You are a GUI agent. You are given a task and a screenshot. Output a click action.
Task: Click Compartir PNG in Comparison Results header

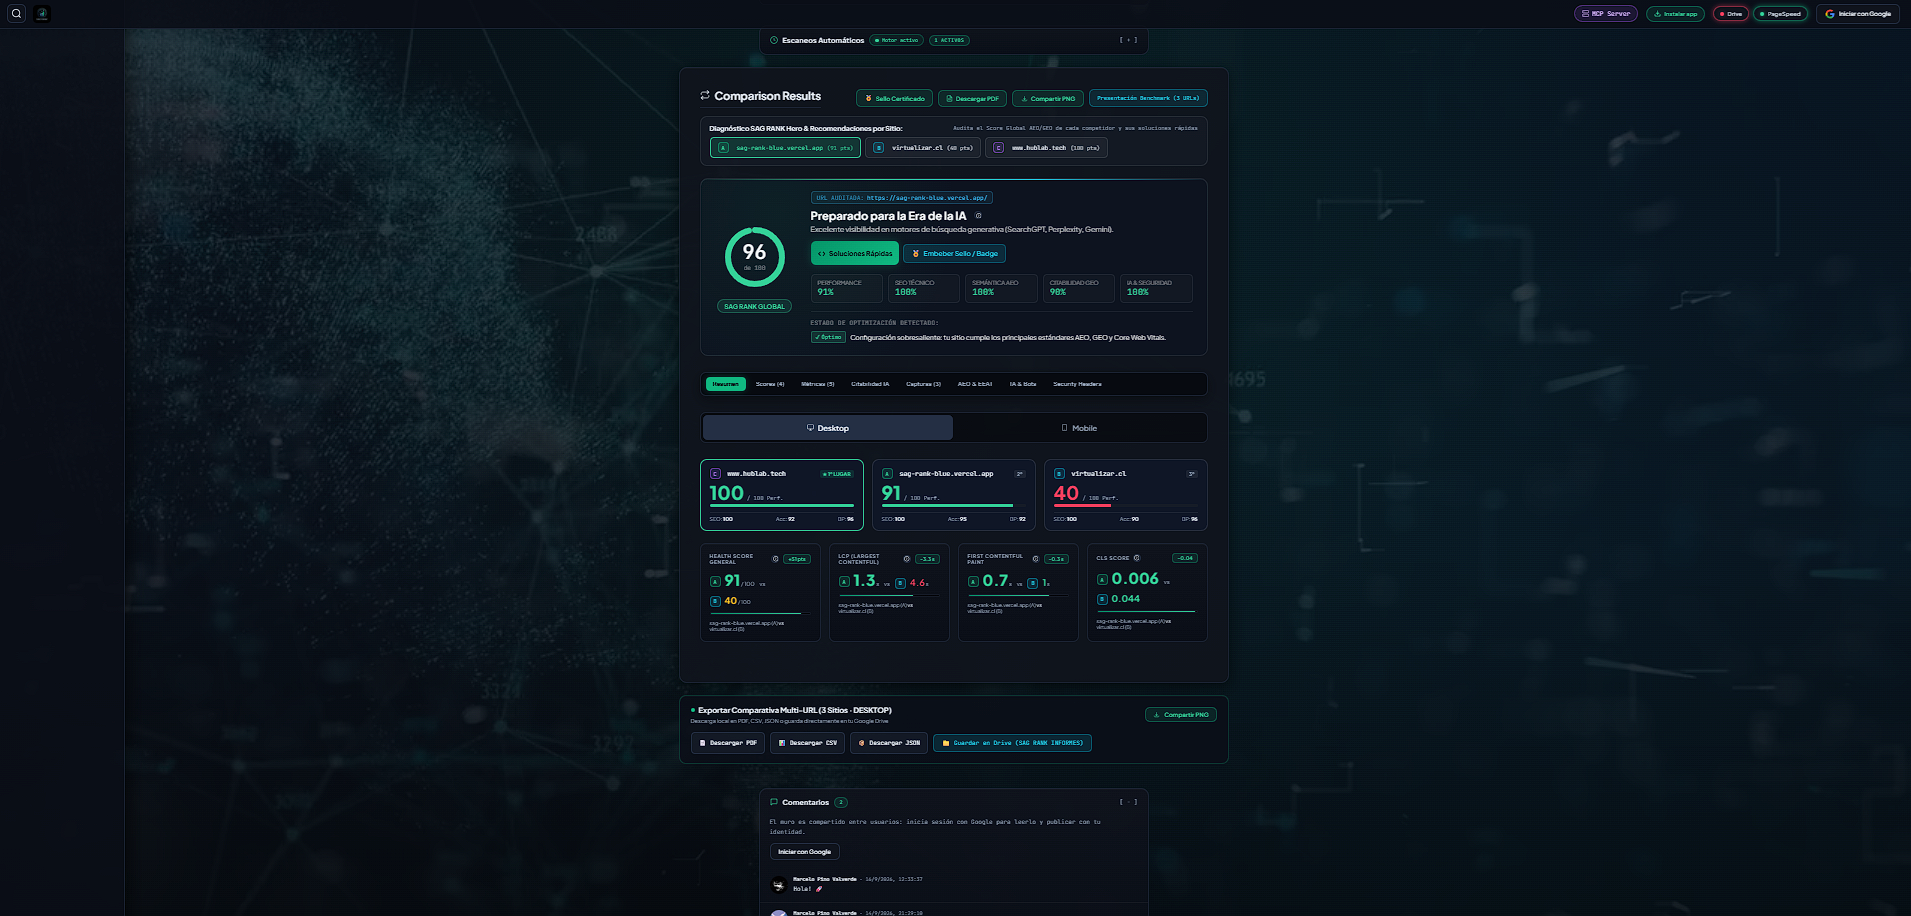coord(1047,98)
